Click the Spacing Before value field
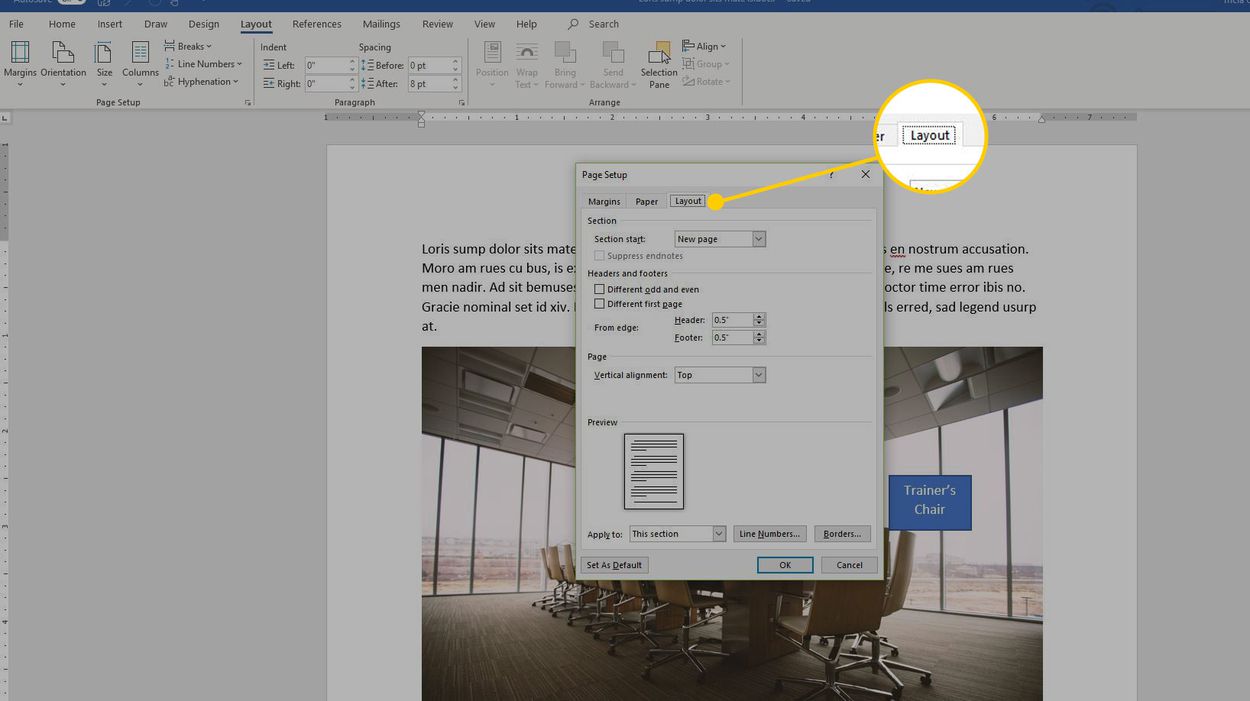 tap(429, 65)
